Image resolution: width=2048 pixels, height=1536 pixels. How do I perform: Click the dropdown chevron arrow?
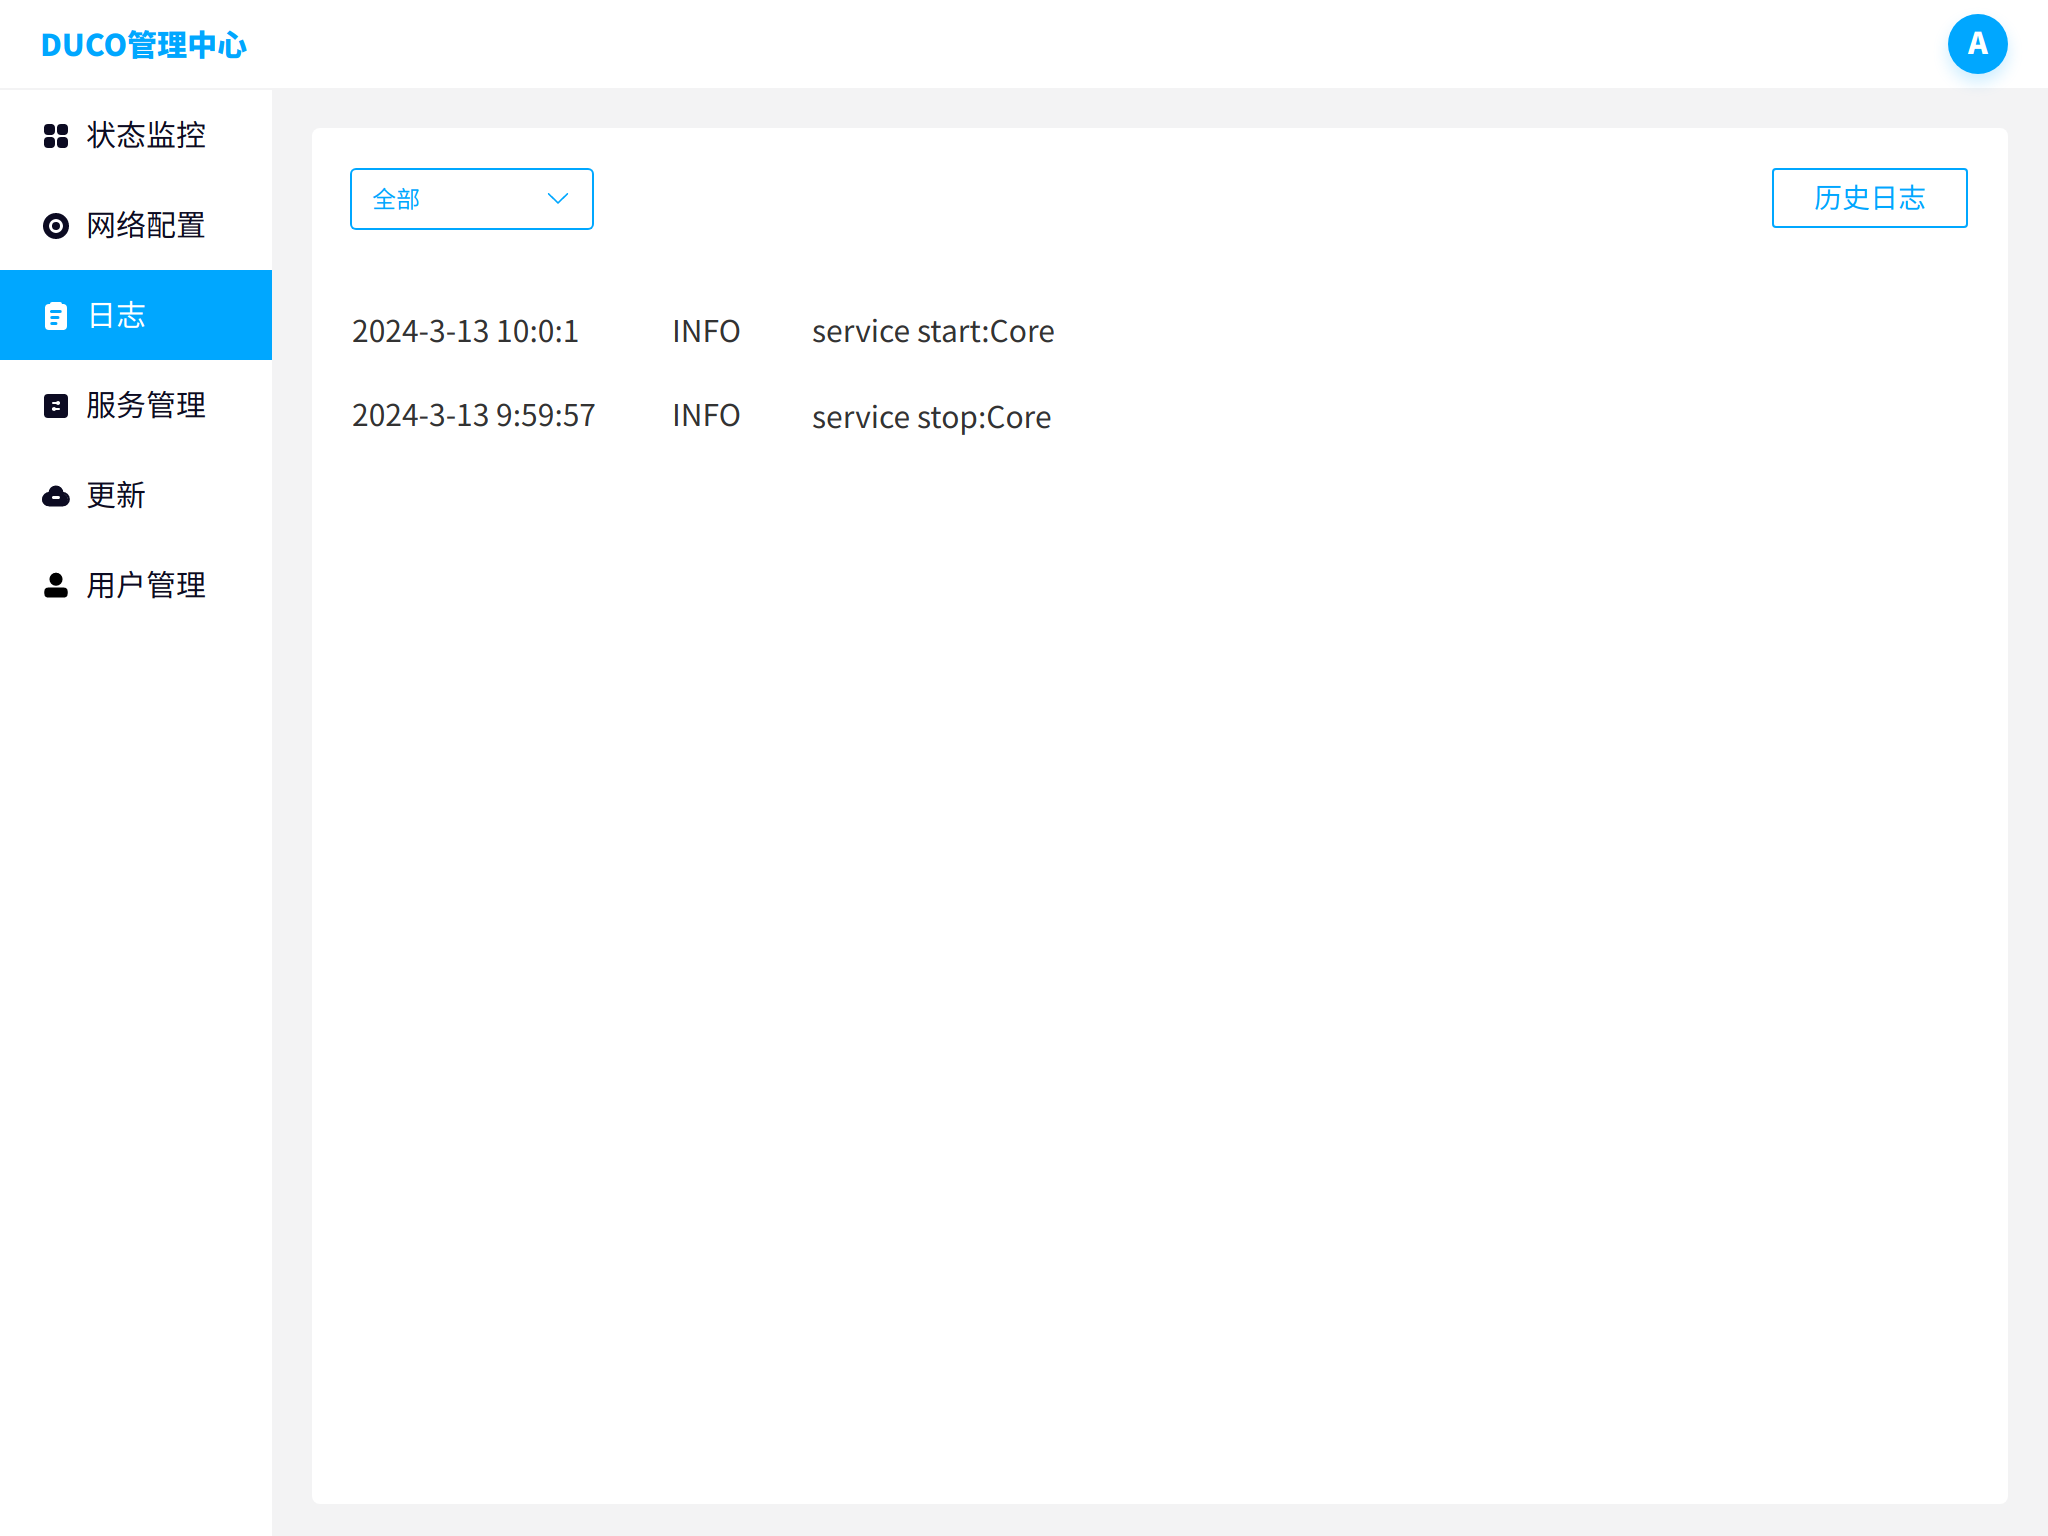click(558, 199)
